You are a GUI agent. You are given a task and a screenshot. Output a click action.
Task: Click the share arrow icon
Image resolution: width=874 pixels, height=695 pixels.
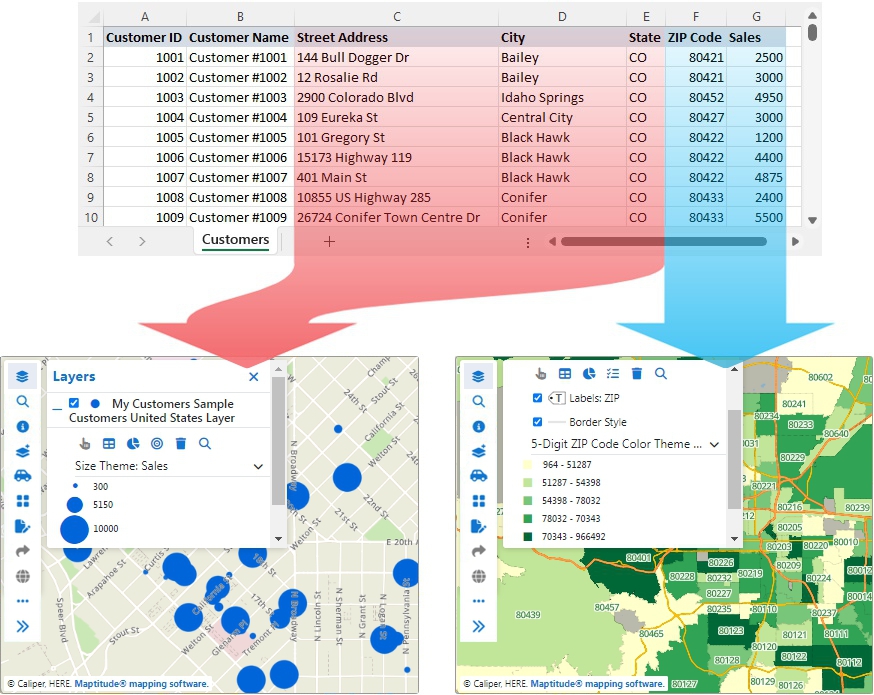pos(22,551)
